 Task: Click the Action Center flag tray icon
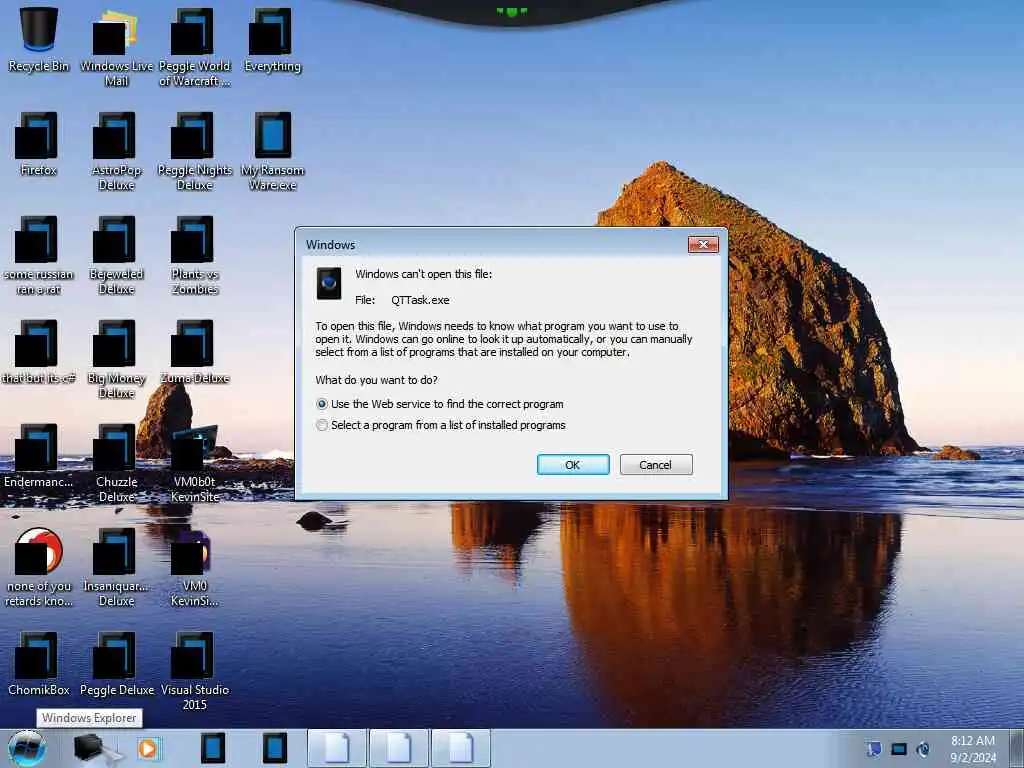(x=874, y=749)
